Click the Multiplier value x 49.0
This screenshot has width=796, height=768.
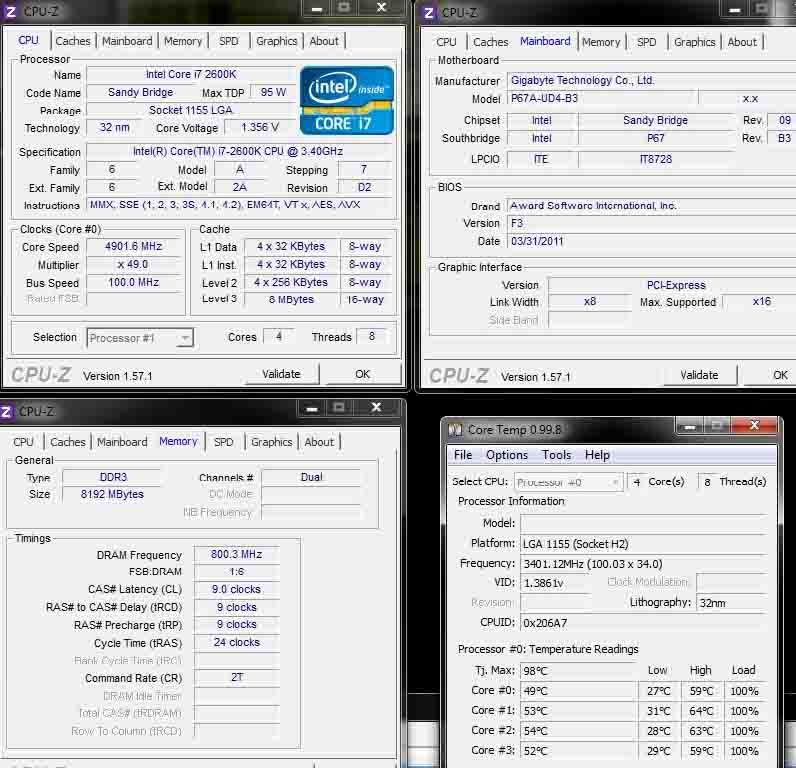click(134, 264)
